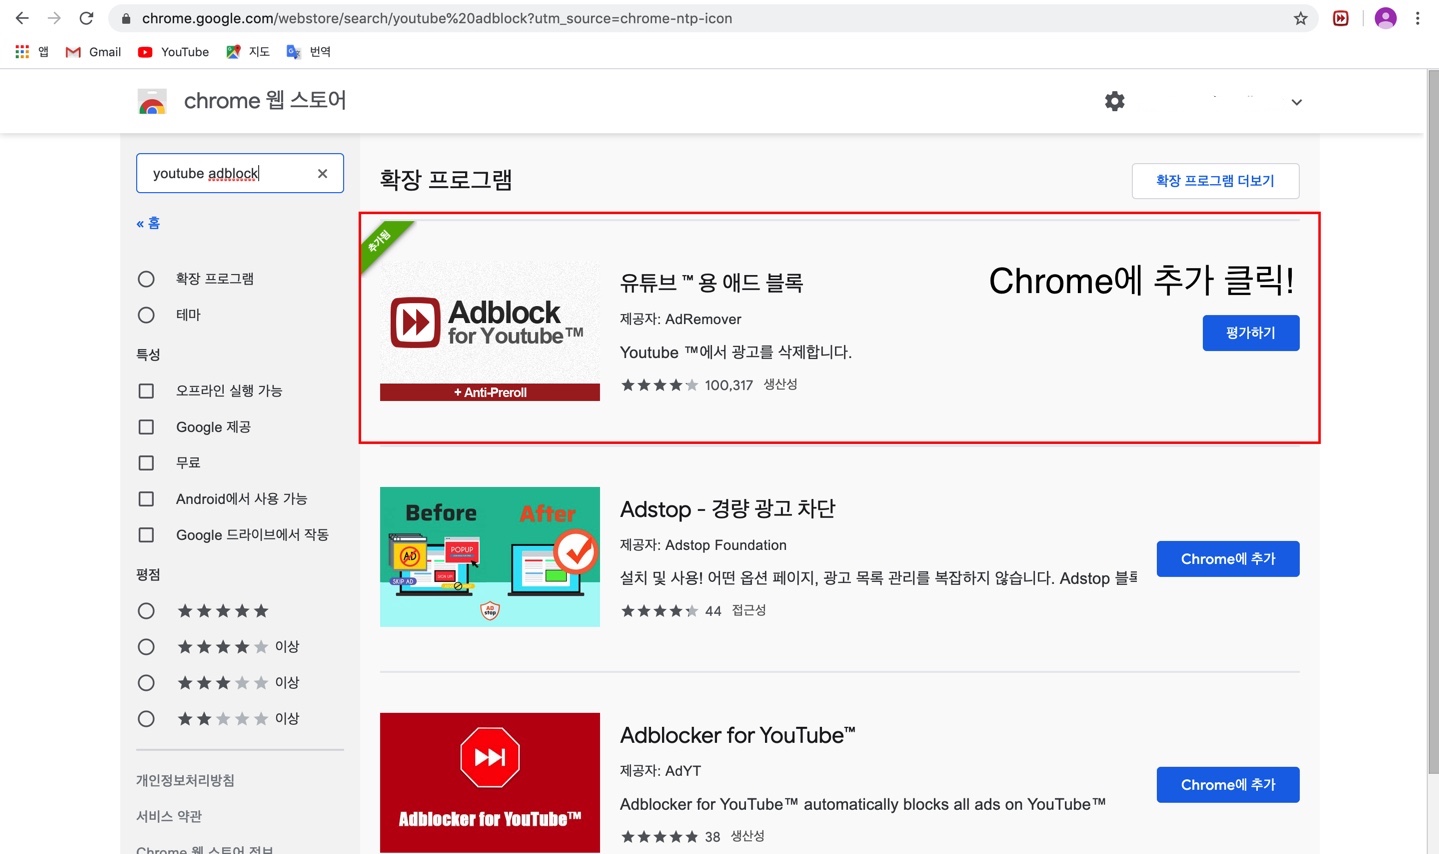Add Adstop with Chrome에 추가 button
Screen dimensions: 1439x854
click(x=1228, y=559)
